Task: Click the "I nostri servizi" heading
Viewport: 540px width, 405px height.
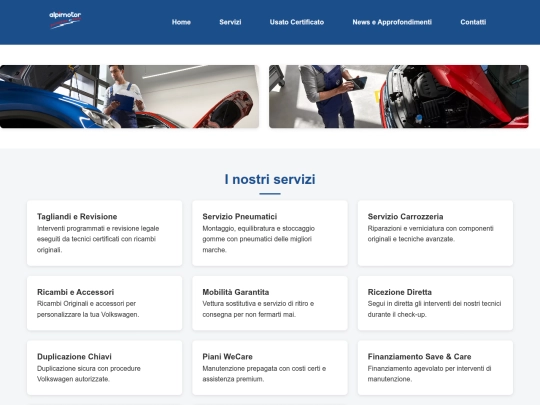Action: (x=270, y=179)
